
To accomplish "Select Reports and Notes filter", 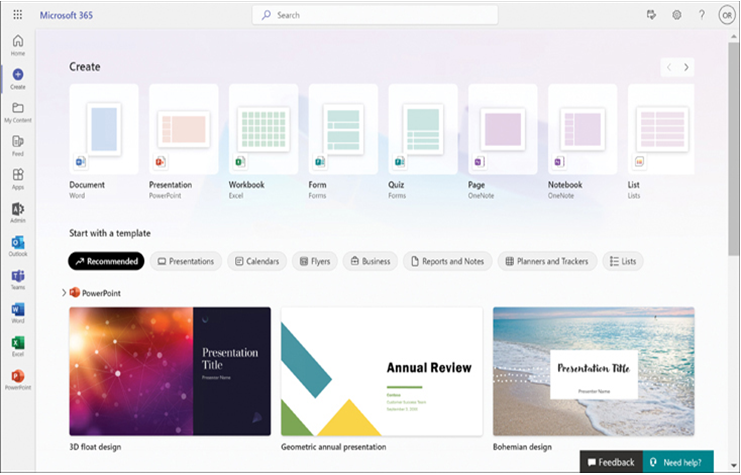I will (x=448, y=261).
